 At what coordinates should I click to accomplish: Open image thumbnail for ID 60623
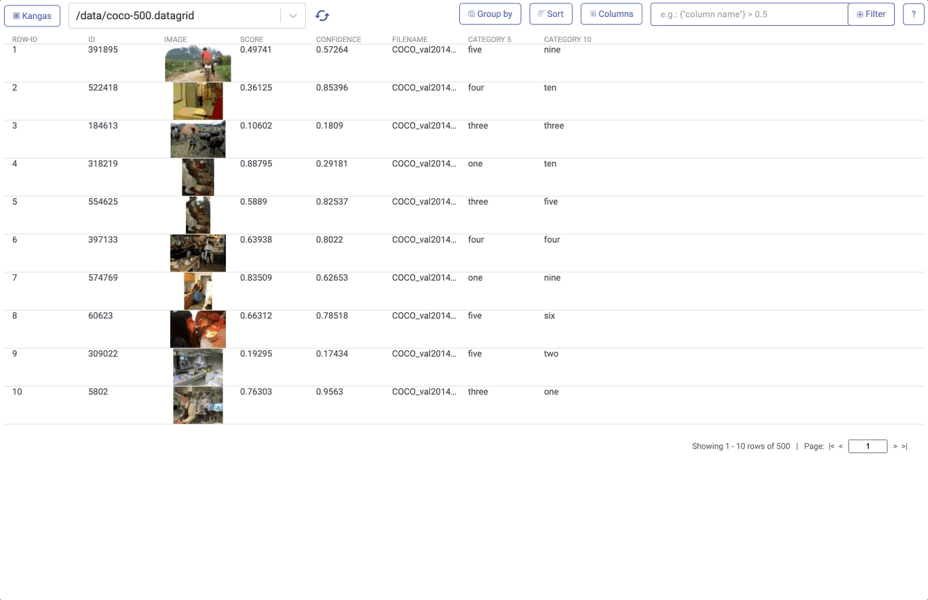point(198,329)
